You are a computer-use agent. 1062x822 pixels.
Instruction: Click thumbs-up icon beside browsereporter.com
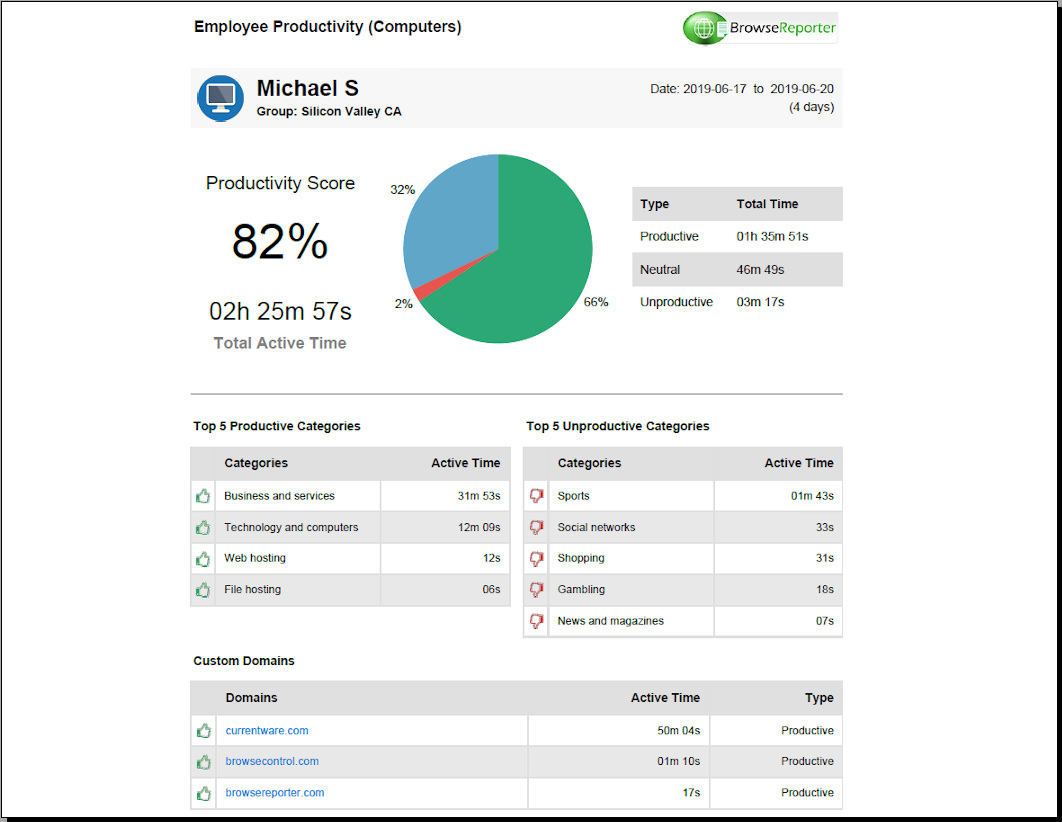[x=203, y=793]
